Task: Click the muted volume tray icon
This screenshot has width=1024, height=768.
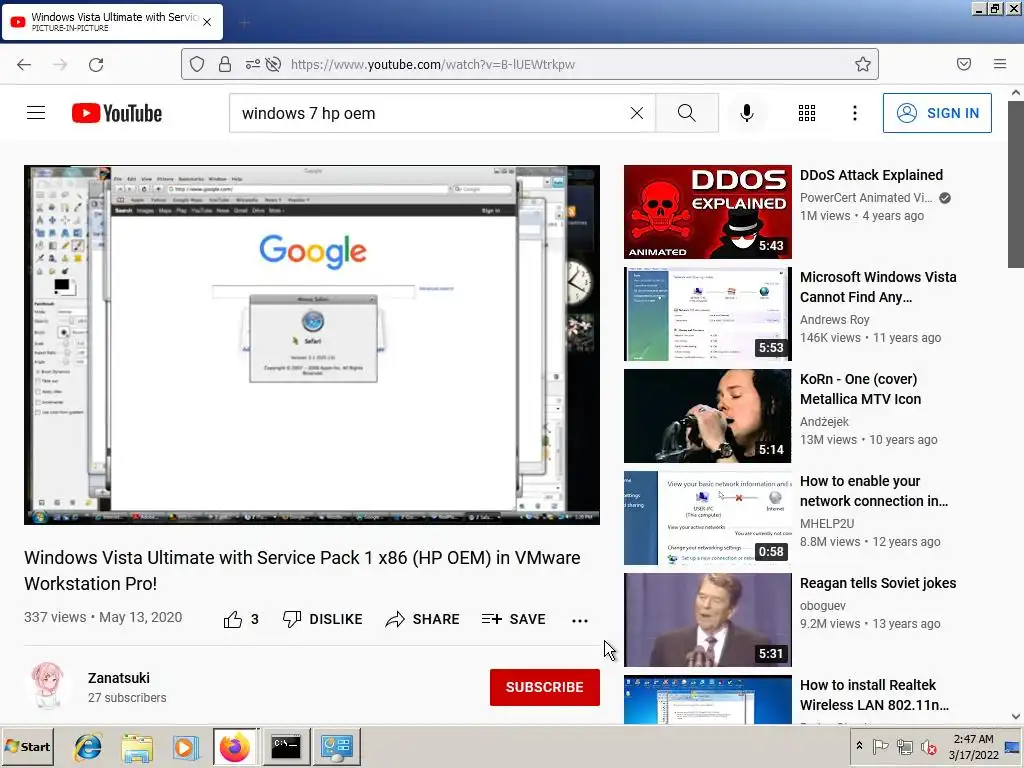Action: [x=928, y=746]
